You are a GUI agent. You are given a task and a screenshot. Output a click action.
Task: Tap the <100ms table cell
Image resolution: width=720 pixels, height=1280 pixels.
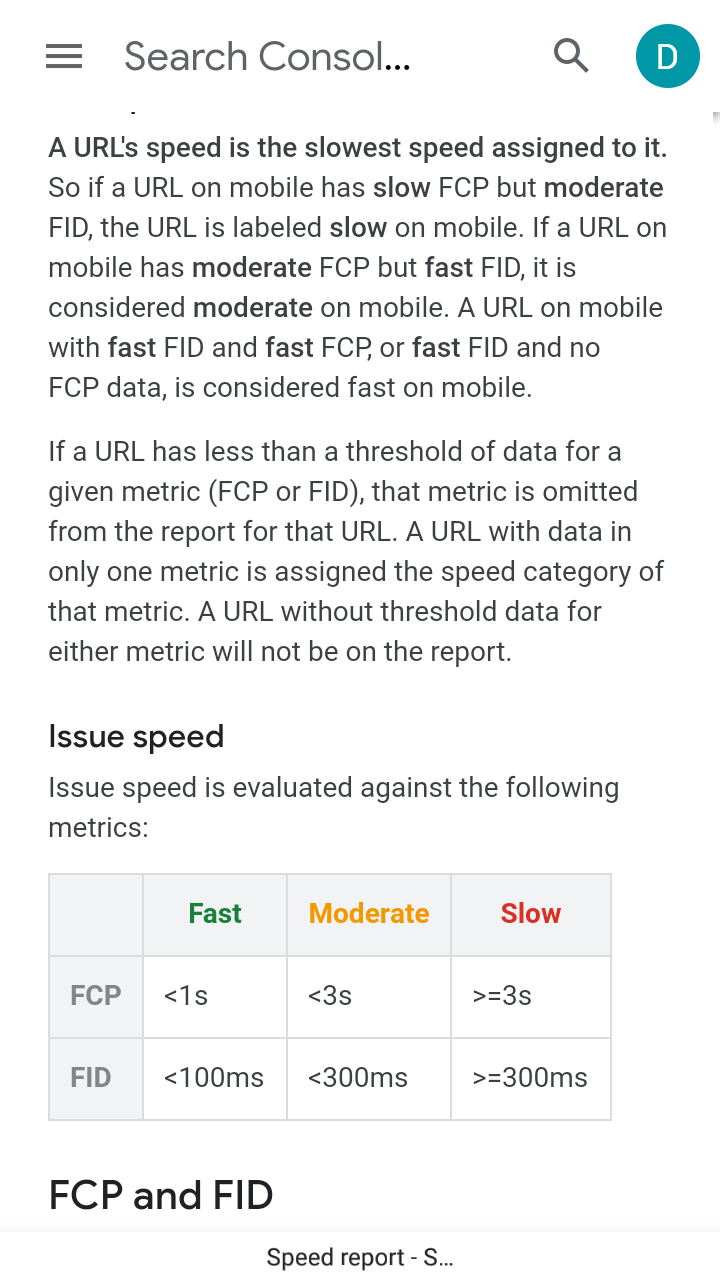[x=215, y=1078]
